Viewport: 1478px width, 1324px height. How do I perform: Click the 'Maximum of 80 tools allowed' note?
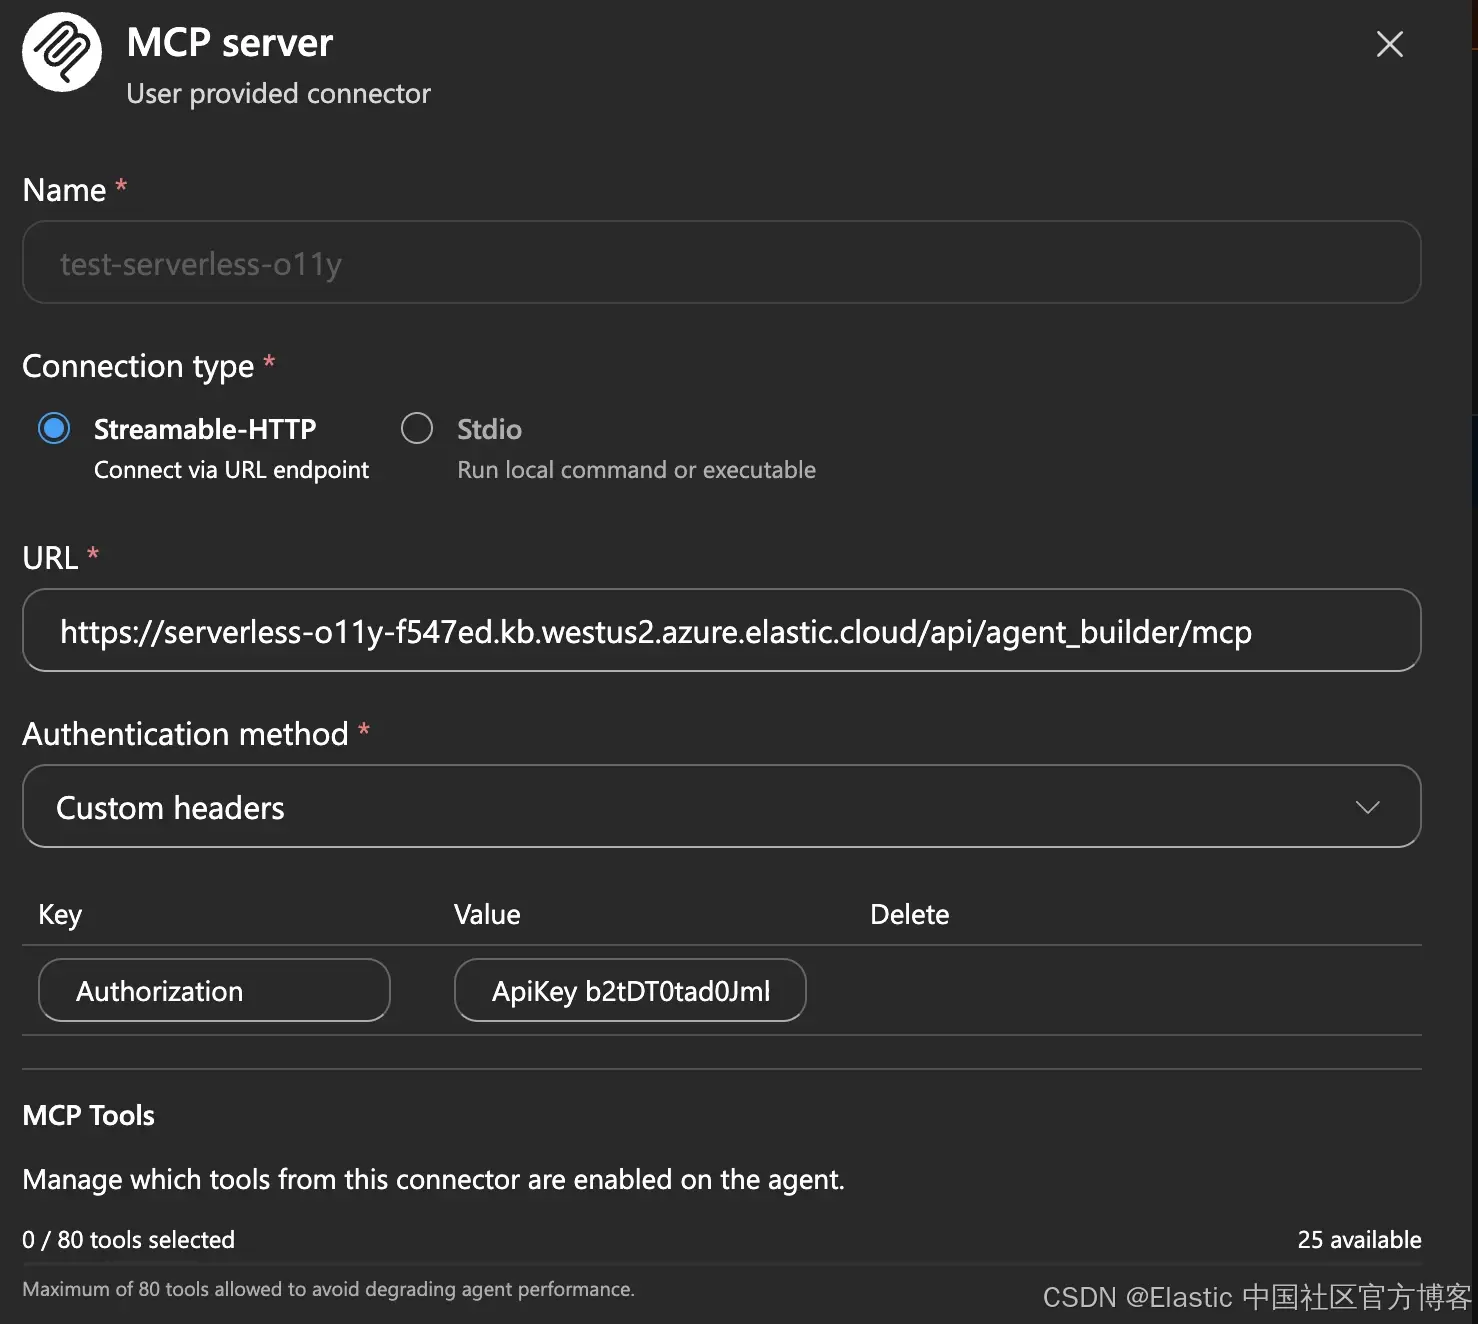tap(328, 1289)
